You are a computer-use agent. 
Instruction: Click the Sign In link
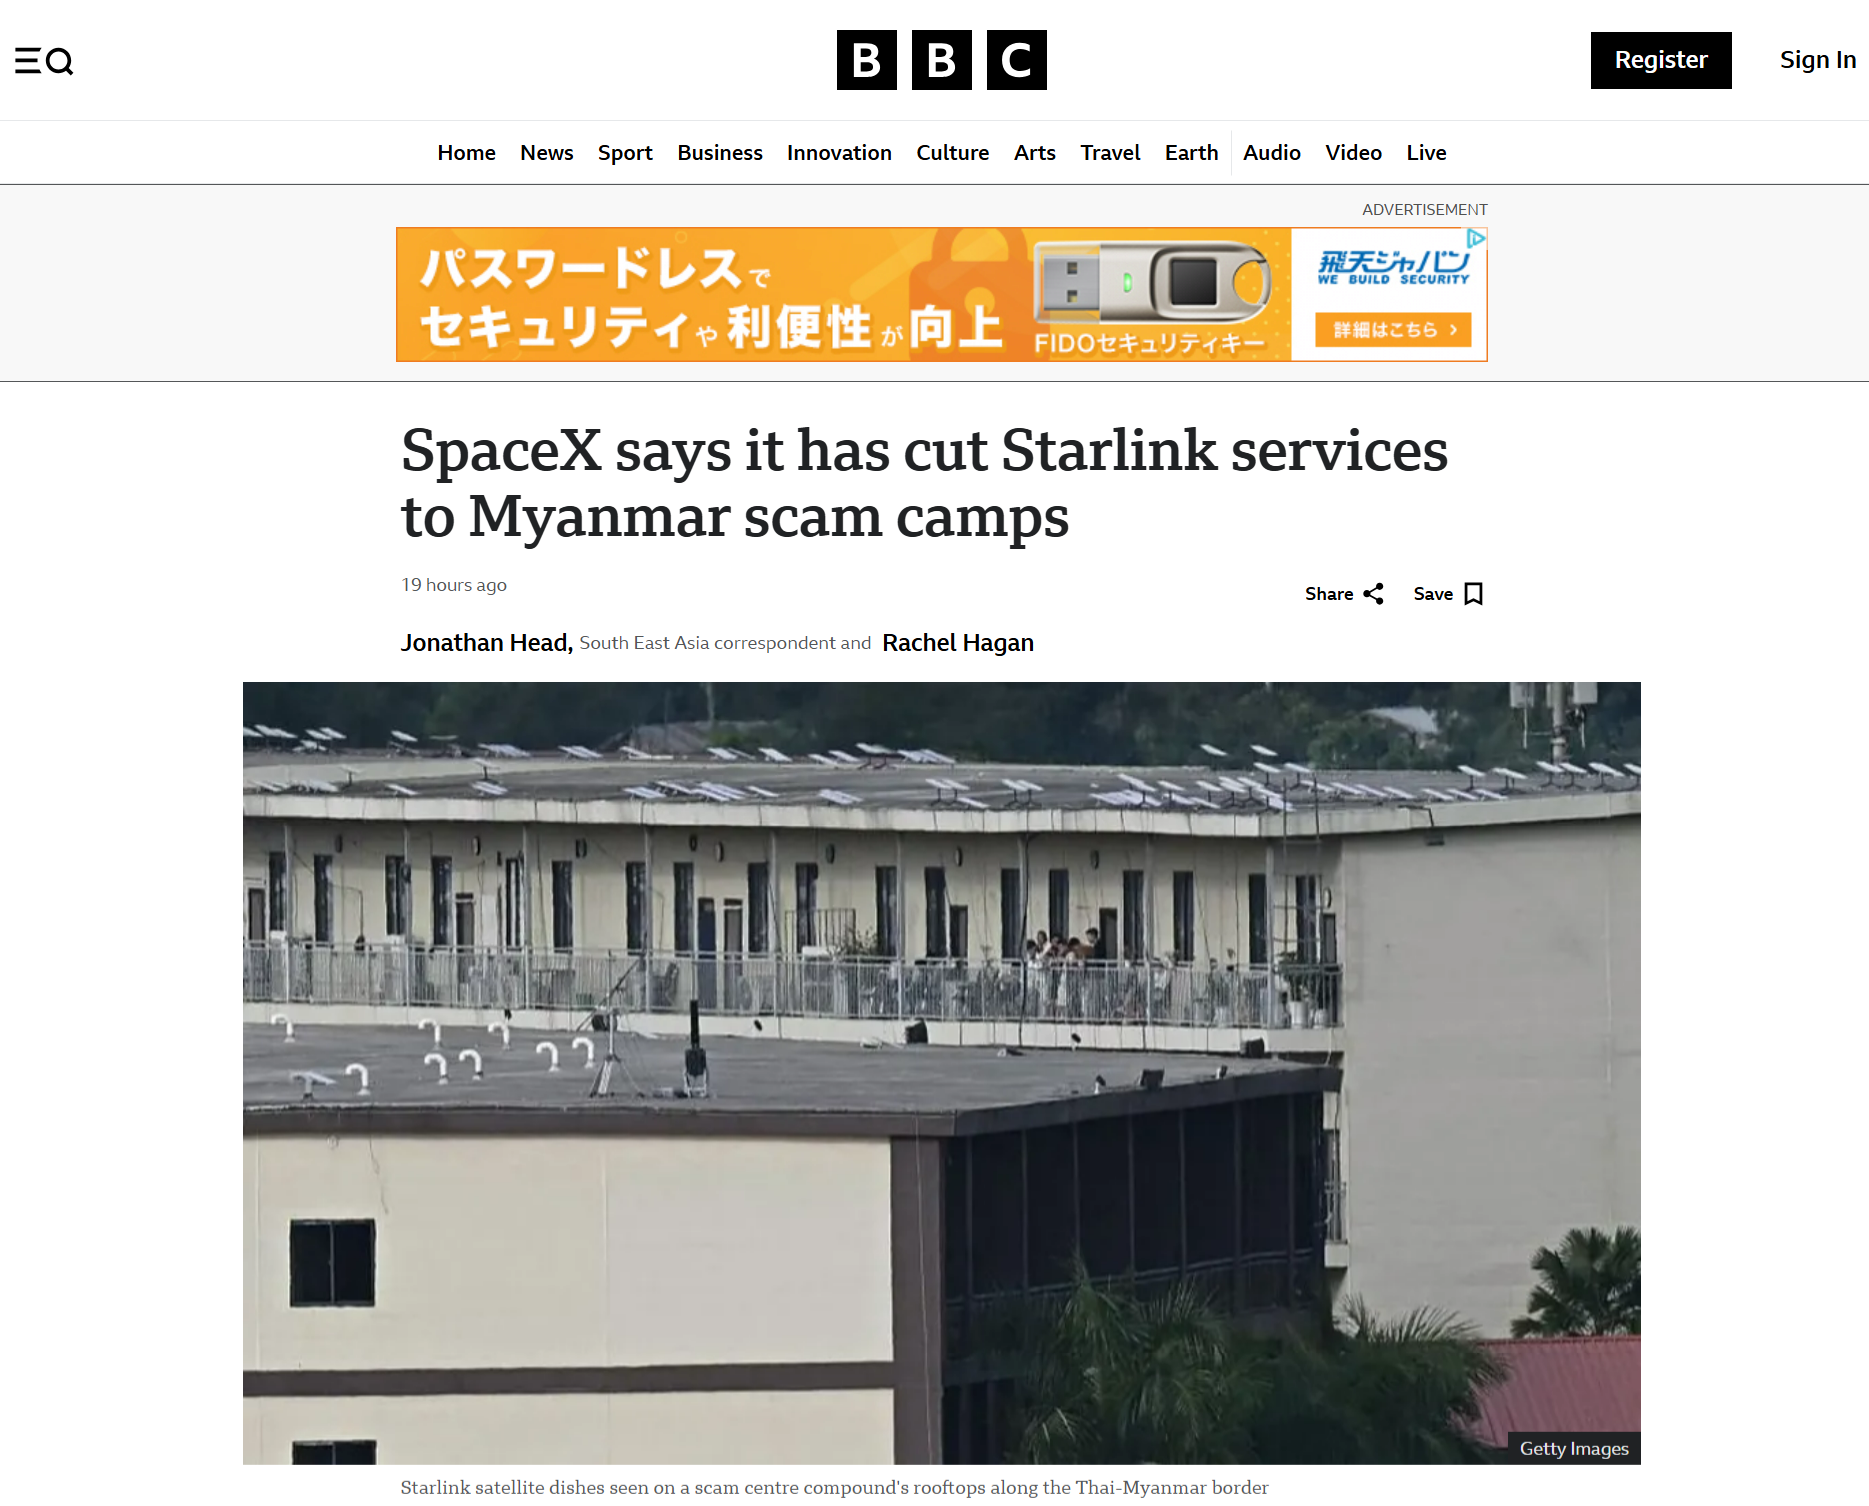pos(1817,60)
